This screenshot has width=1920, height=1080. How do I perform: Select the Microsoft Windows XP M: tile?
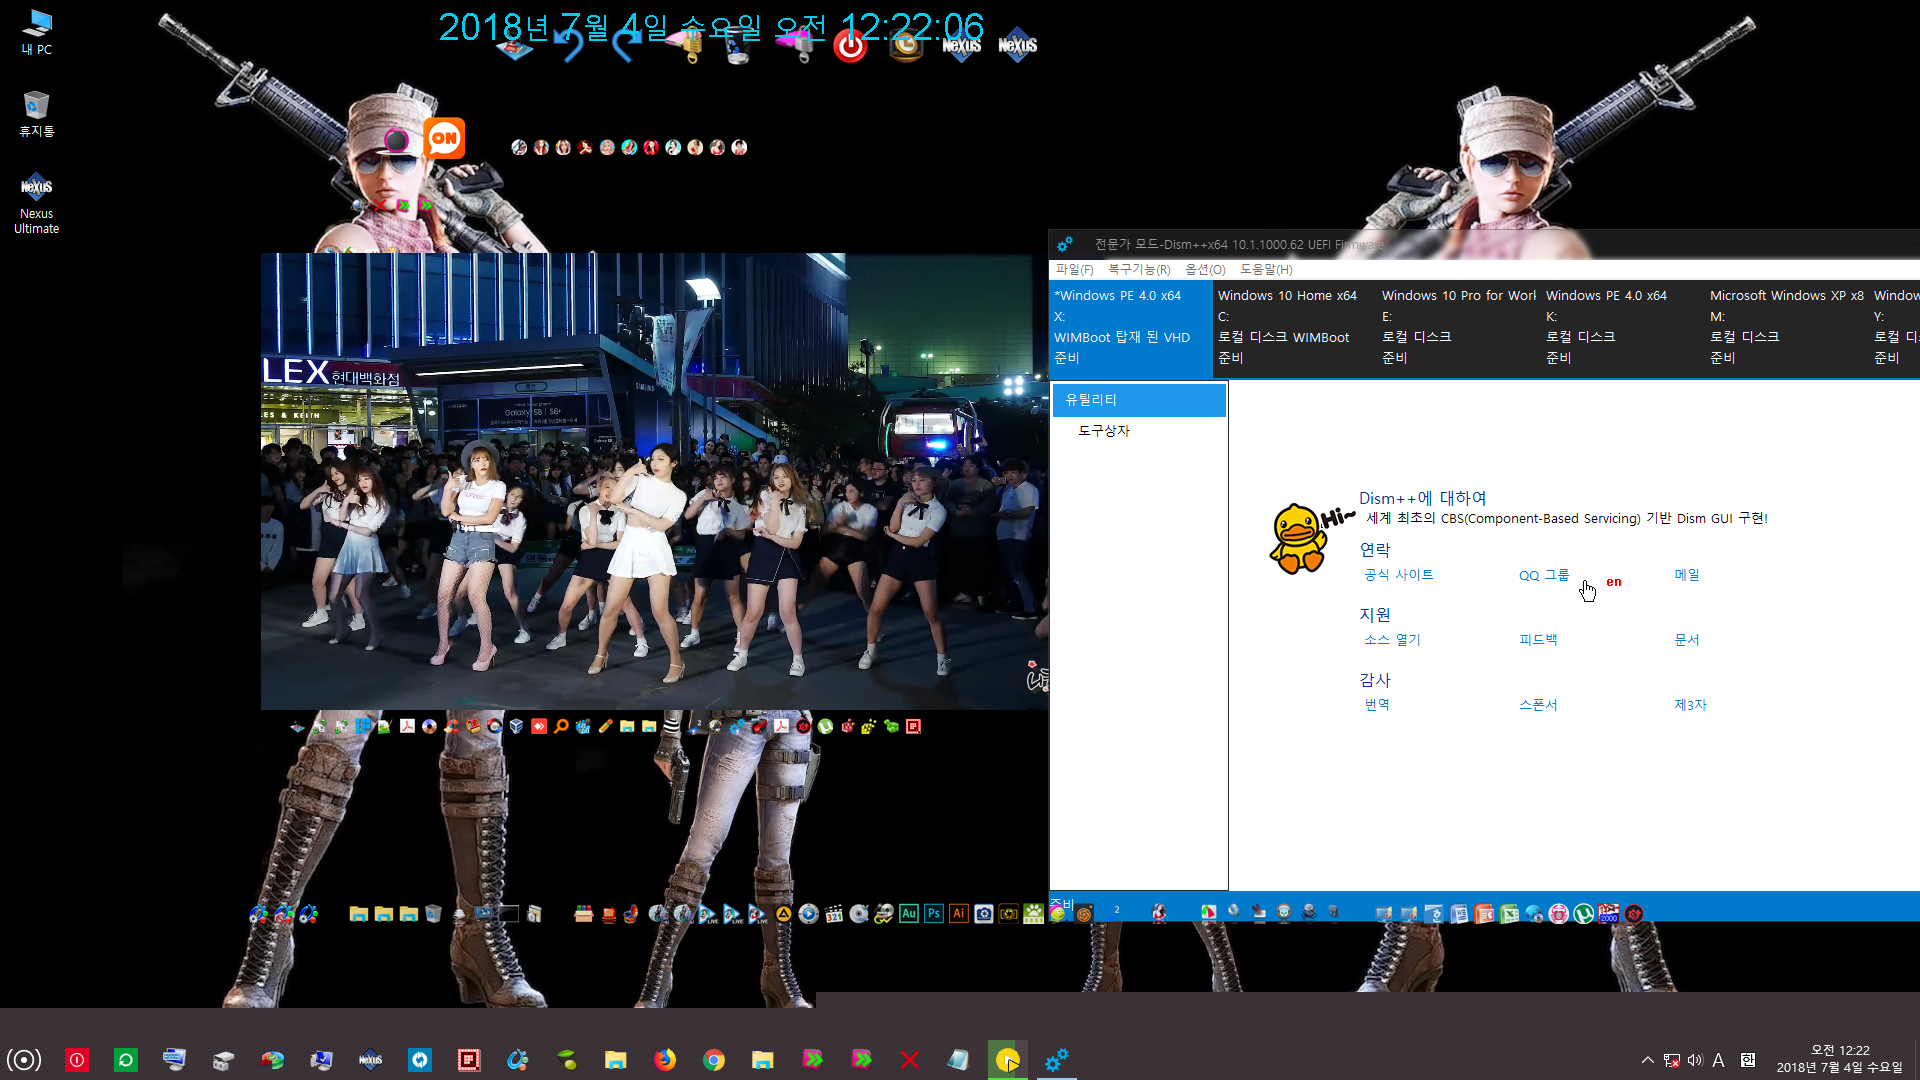[1787, 327]
